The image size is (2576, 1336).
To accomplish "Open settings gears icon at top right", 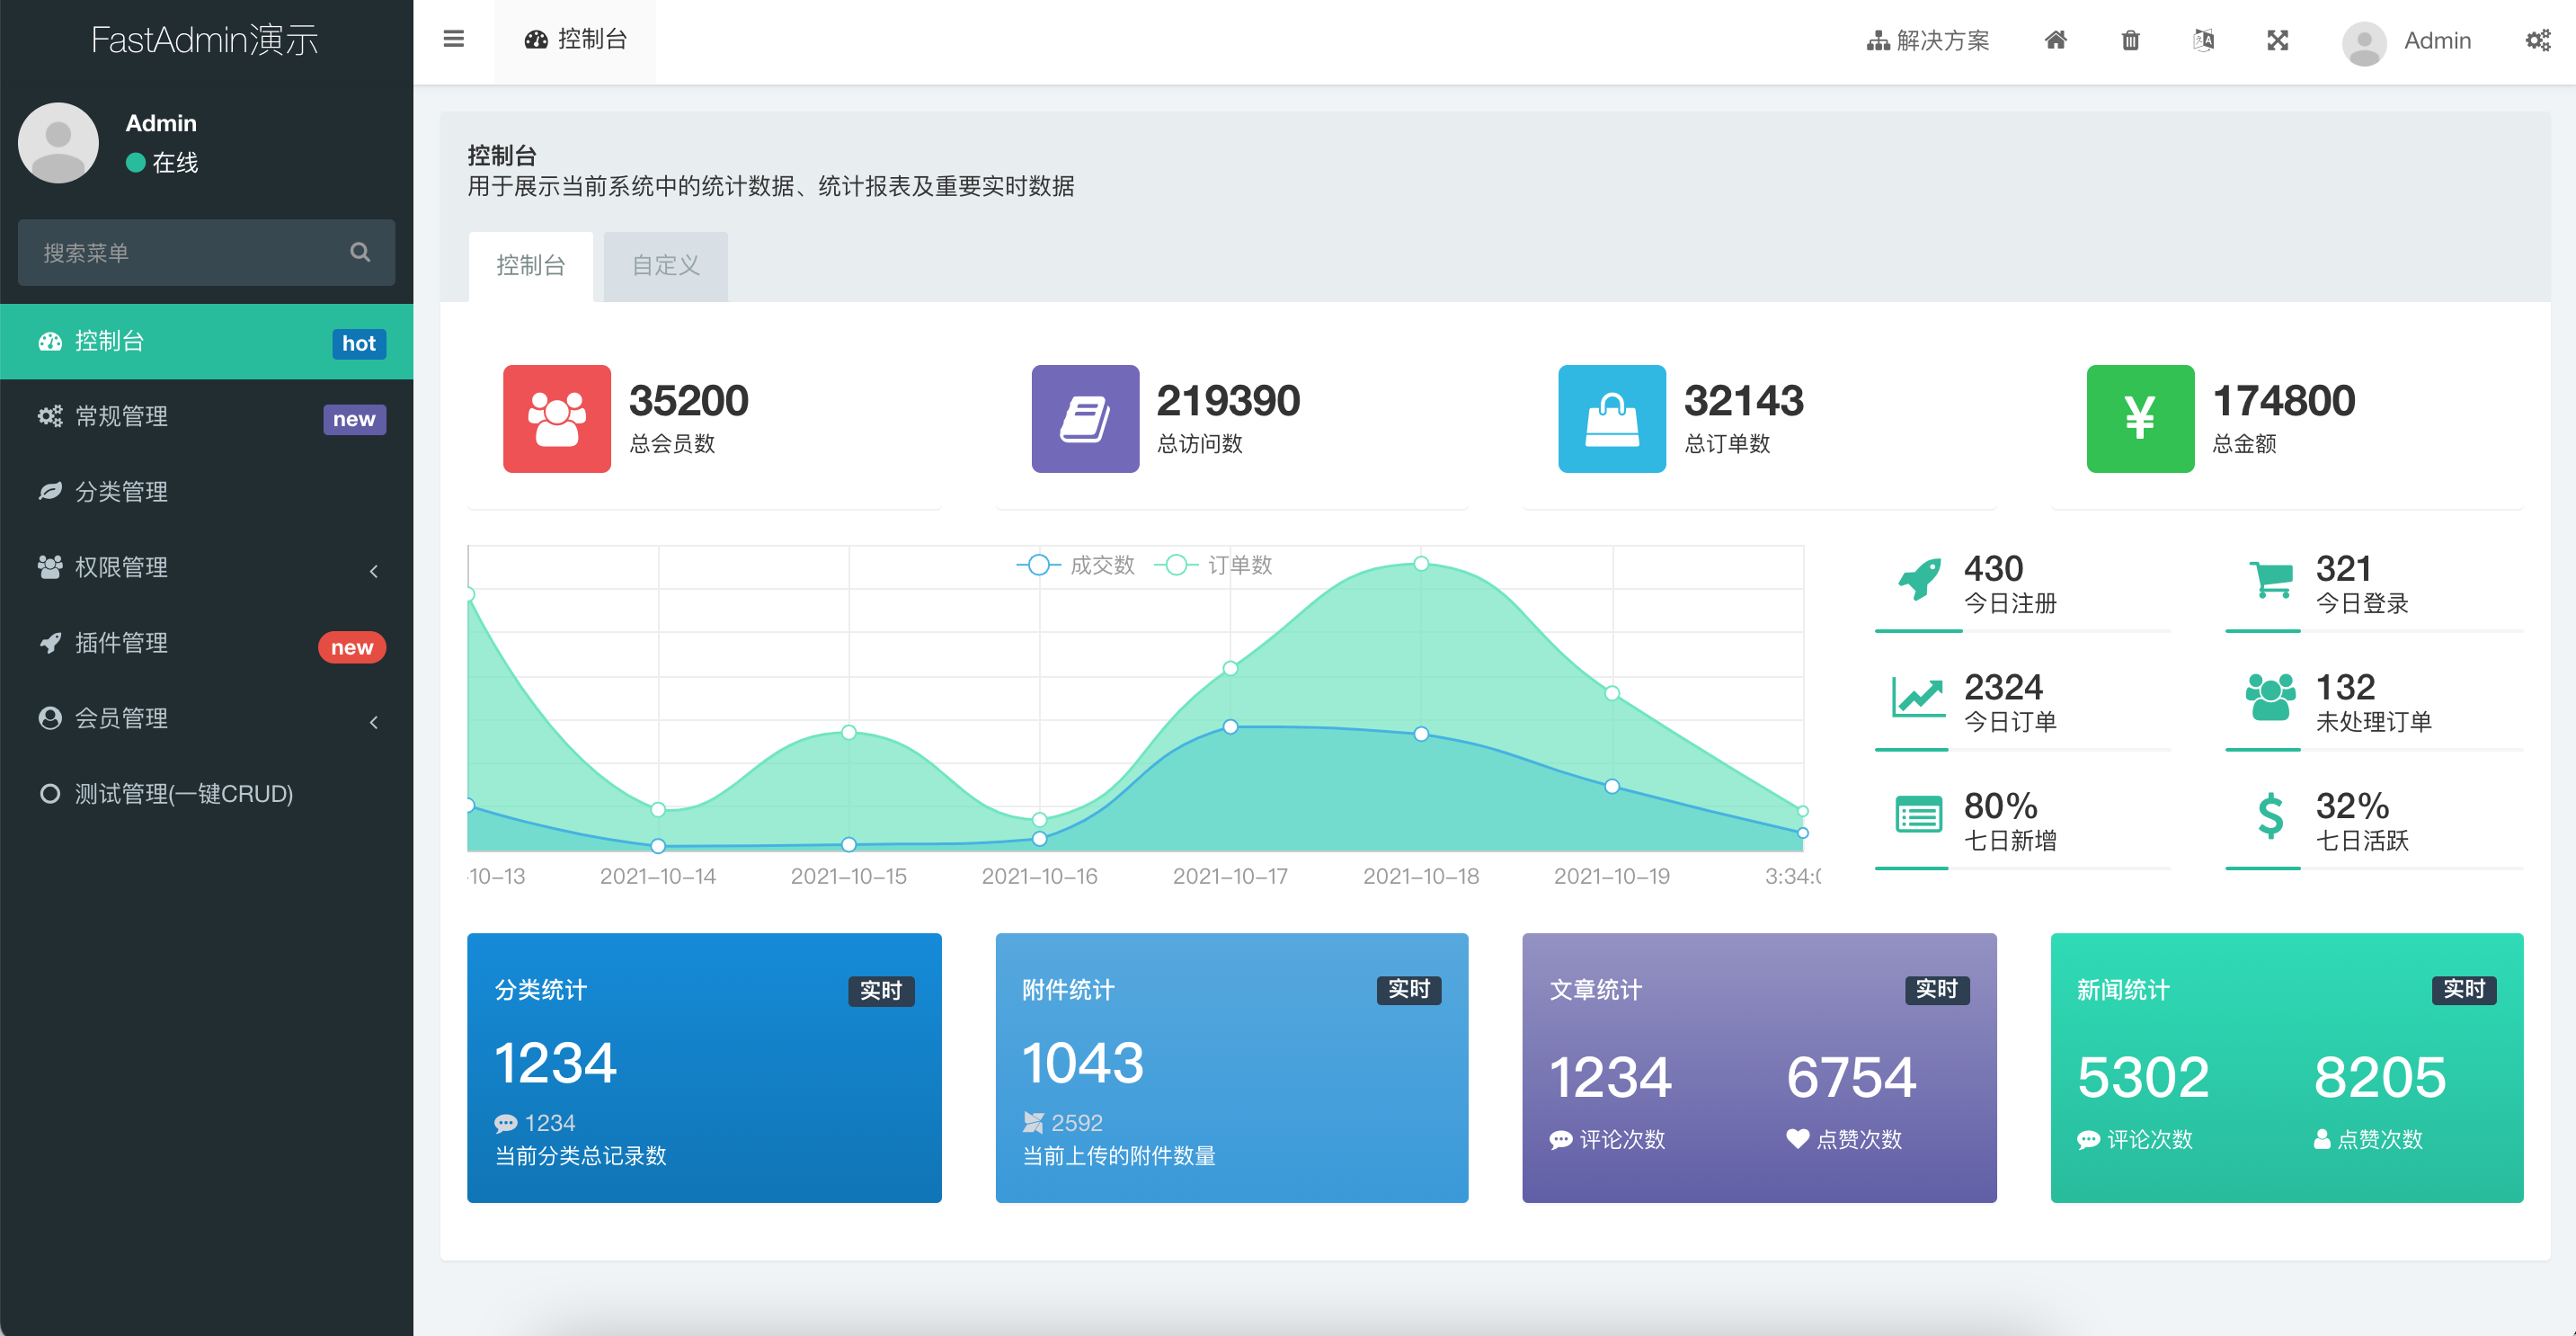I will (x=2537, y=40).
